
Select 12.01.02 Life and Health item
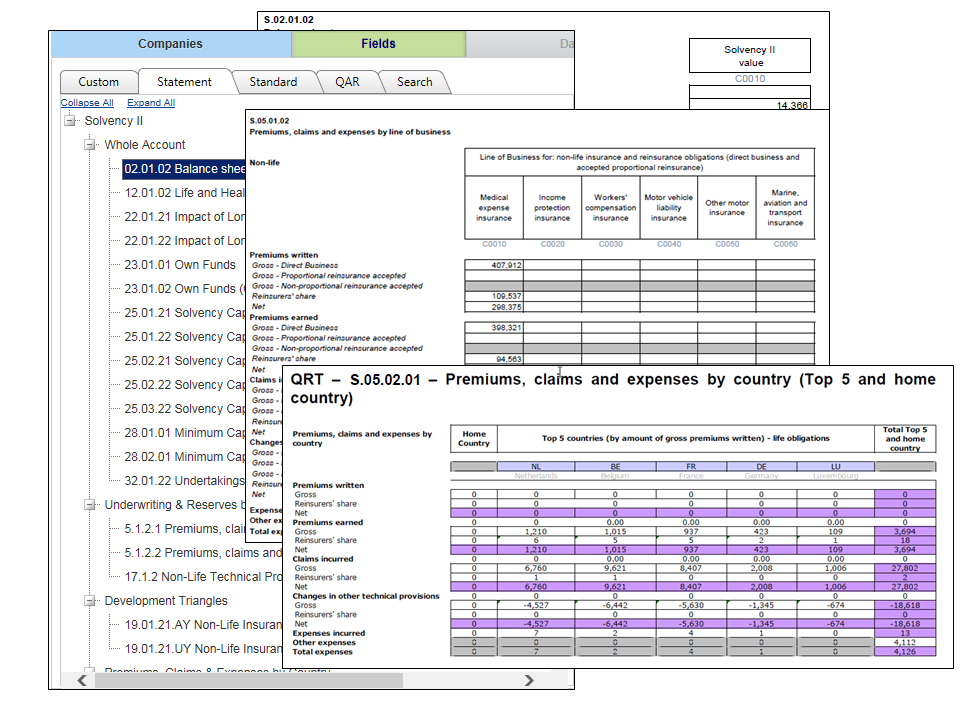pos(184,193)
